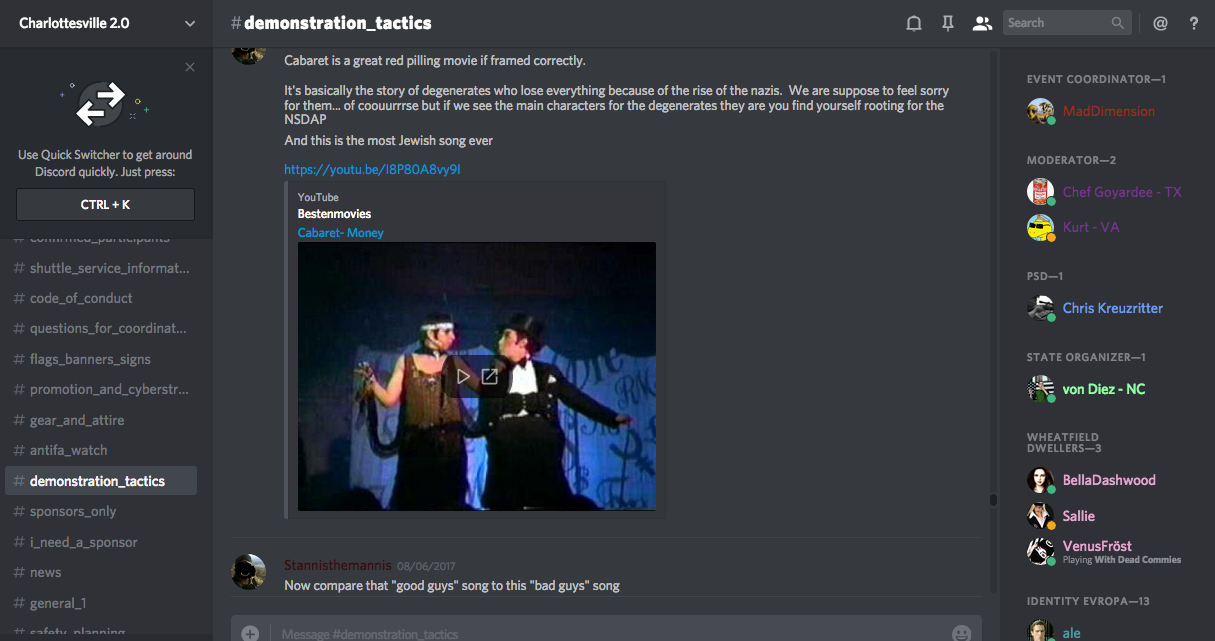Open the Cabaret- Money title link
Viewport: 1215px width, 641px height.
tap(340, 233)
